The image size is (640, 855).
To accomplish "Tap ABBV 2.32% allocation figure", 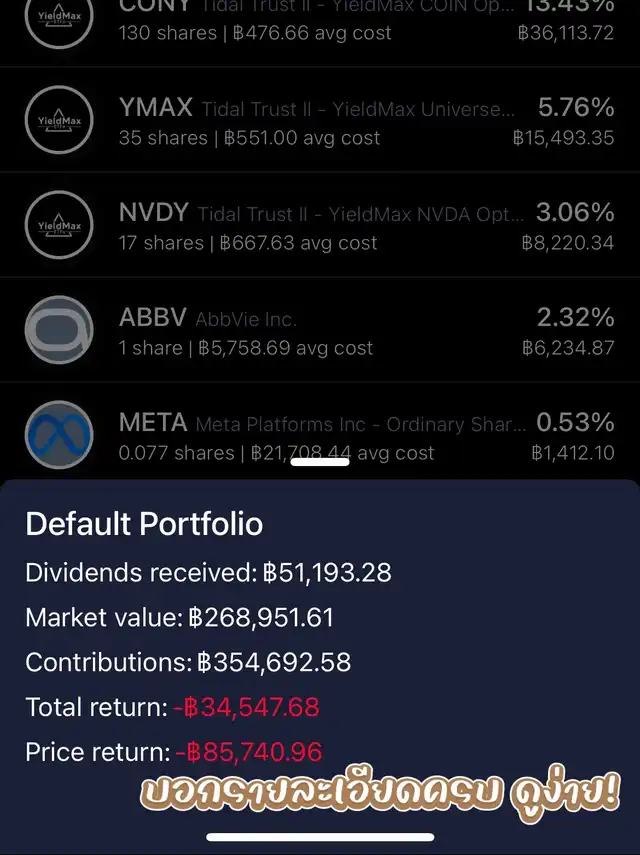I will tap(575, 317).
